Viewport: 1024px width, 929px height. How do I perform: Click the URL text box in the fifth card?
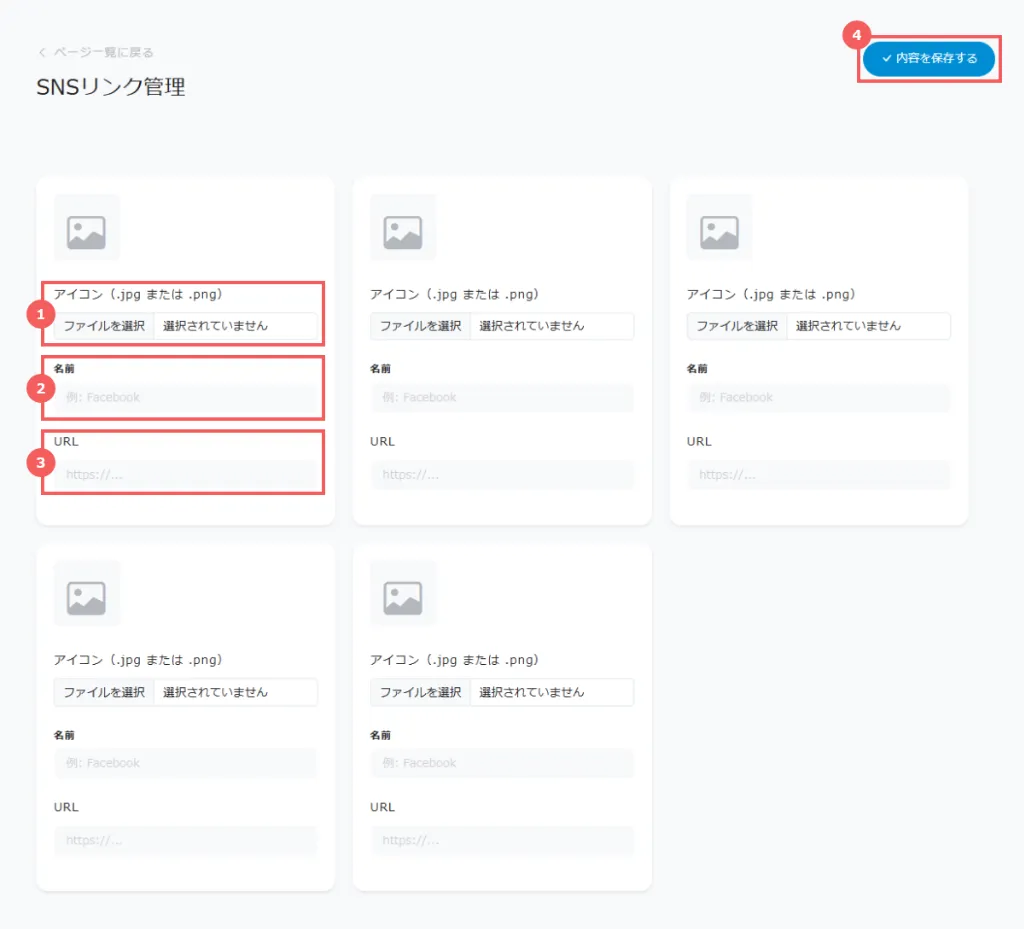pos(502,841)
